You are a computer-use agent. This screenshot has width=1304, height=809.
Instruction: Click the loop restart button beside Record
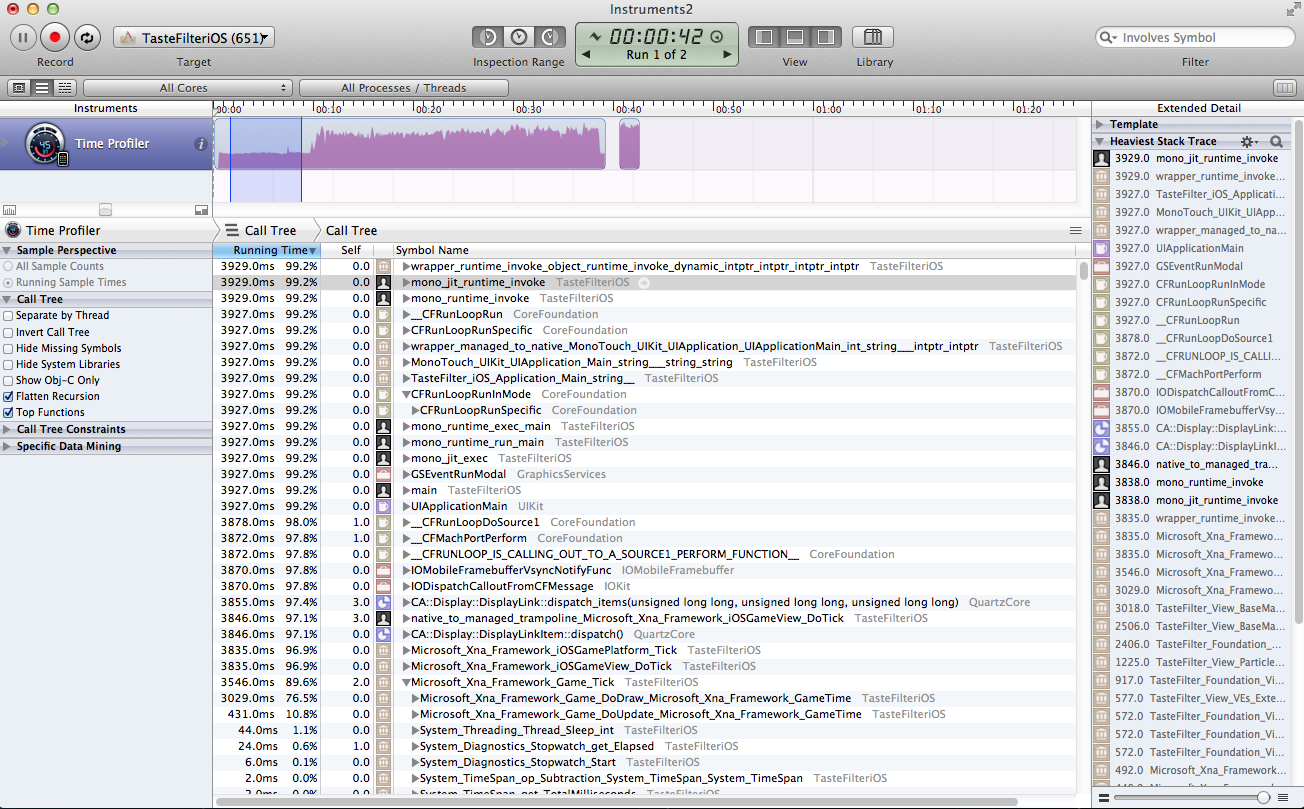tap(87, 37)
